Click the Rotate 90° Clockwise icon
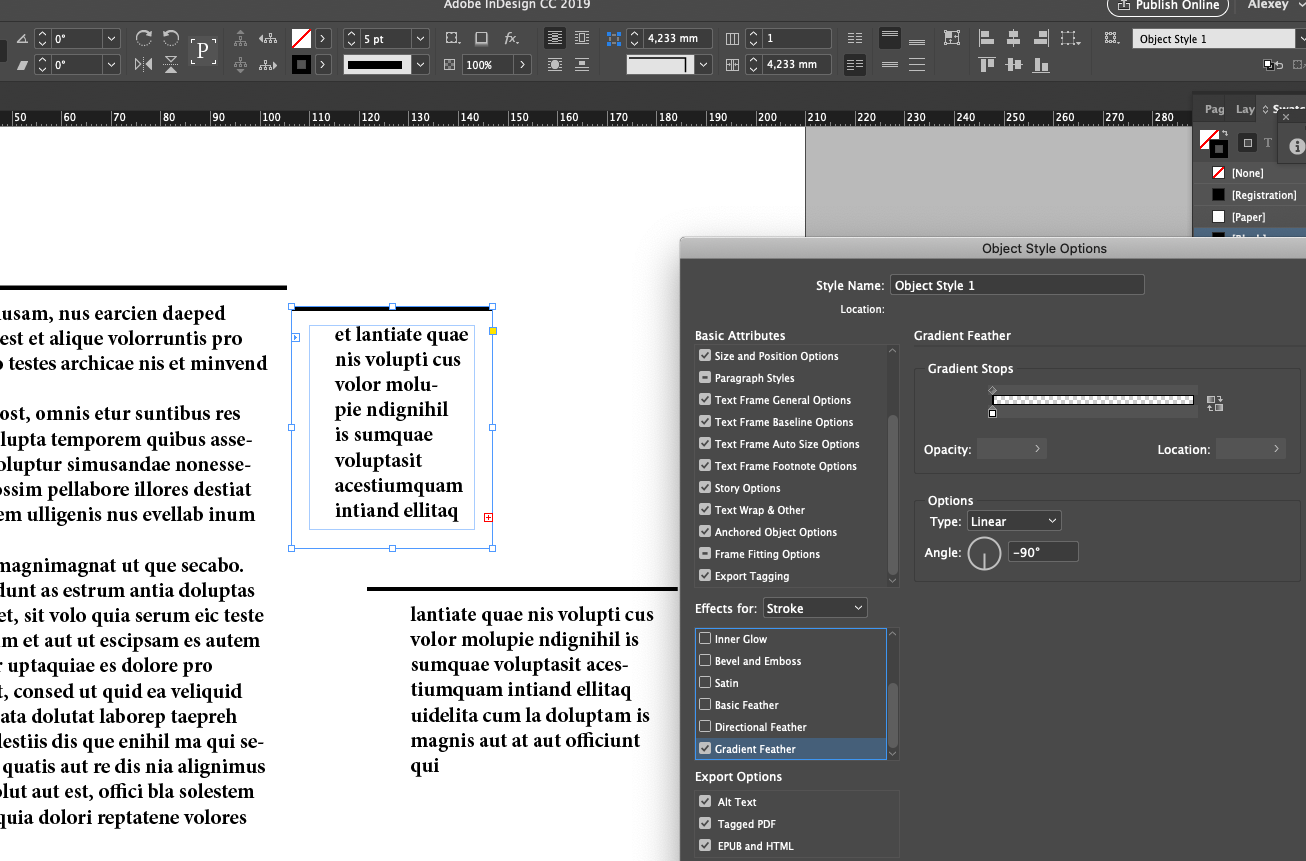Viewport: 1306px width, 861px height. [144, 38]
